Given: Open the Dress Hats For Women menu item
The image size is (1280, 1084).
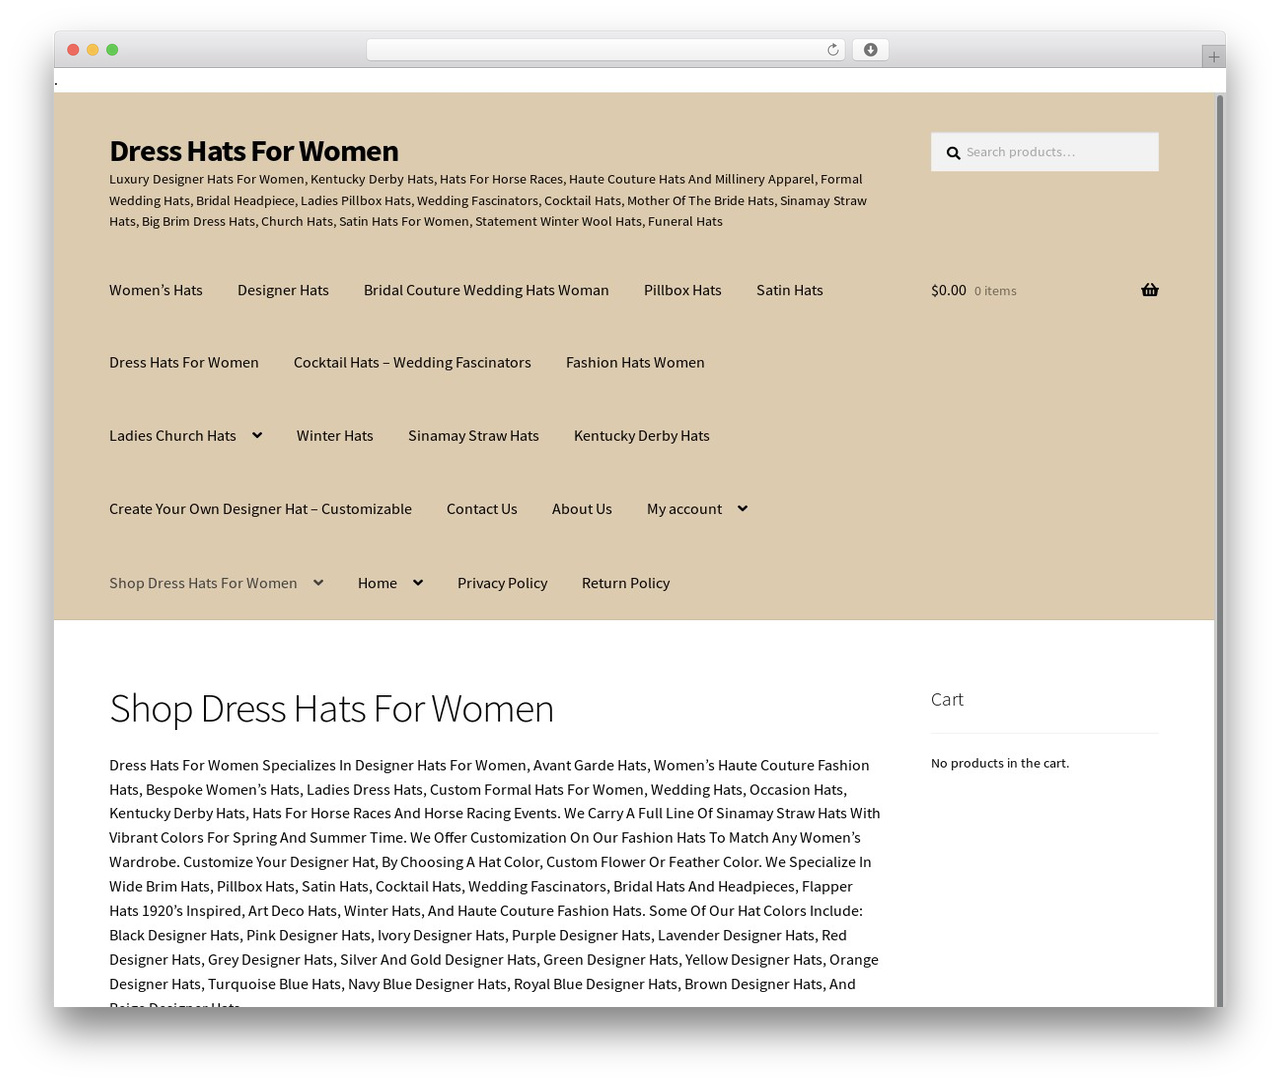Looking at the screenshot, I should [184, 362].
